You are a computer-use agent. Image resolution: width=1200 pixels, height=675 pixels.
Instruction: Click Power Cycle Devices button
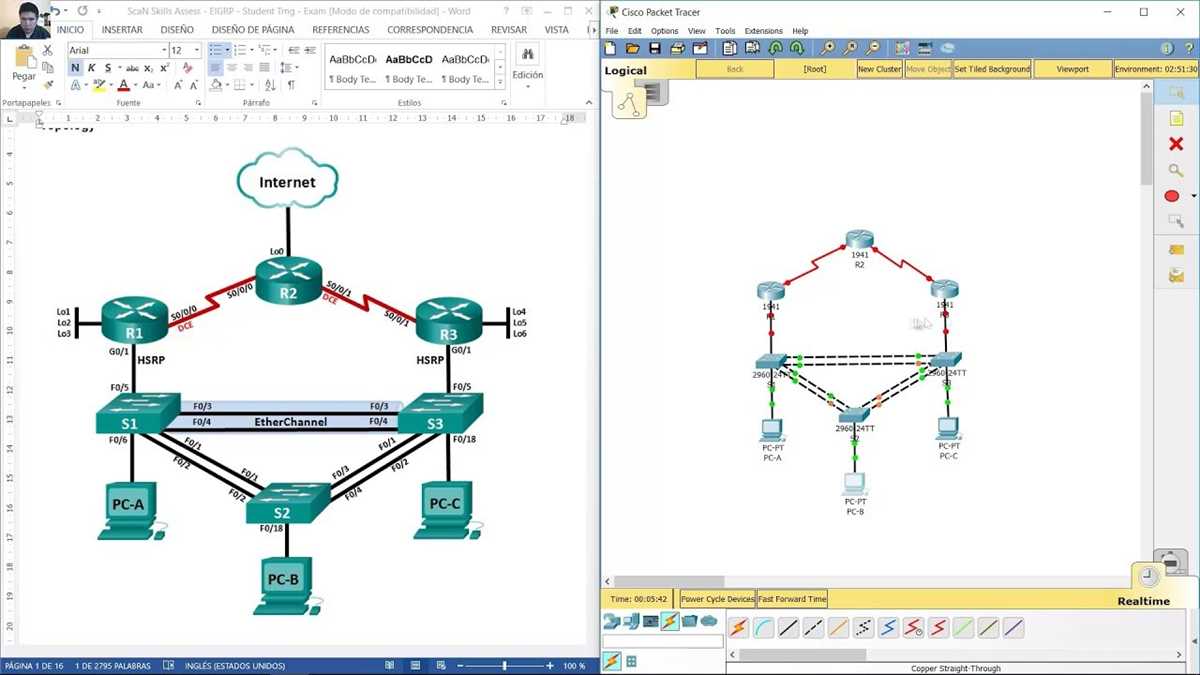click(x=717, y=599)
